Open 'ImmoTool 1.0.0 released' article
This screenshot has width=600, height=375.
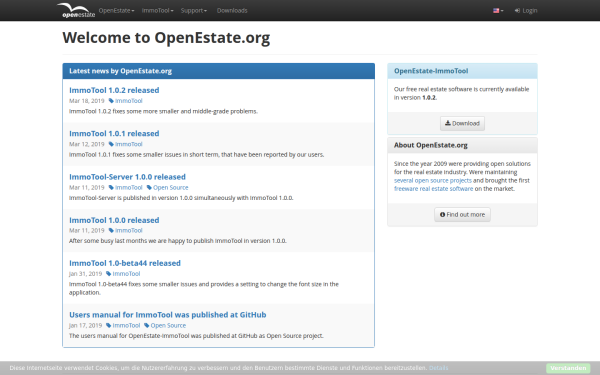tap(114, 220)
